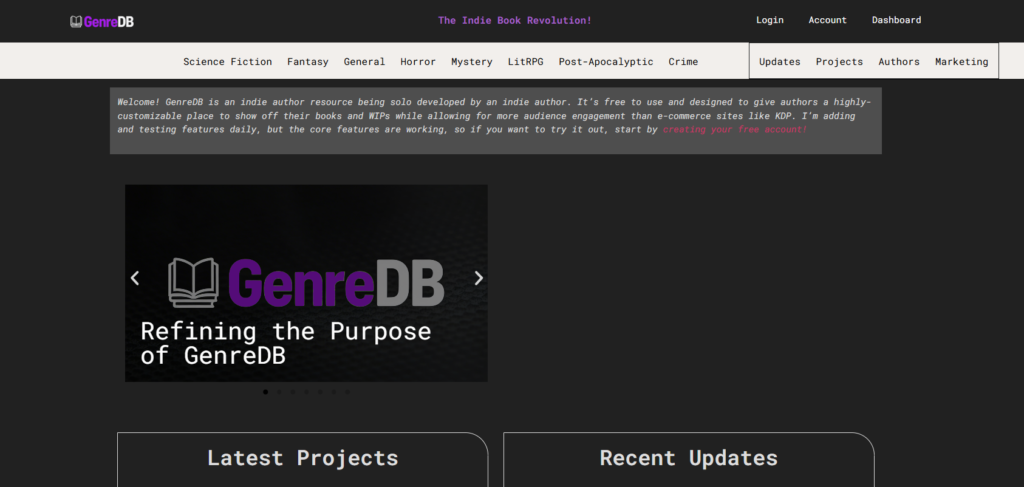Screen dimensions: 1024x487
Task: Go to the Updates section
Action: tap(779, 62)
